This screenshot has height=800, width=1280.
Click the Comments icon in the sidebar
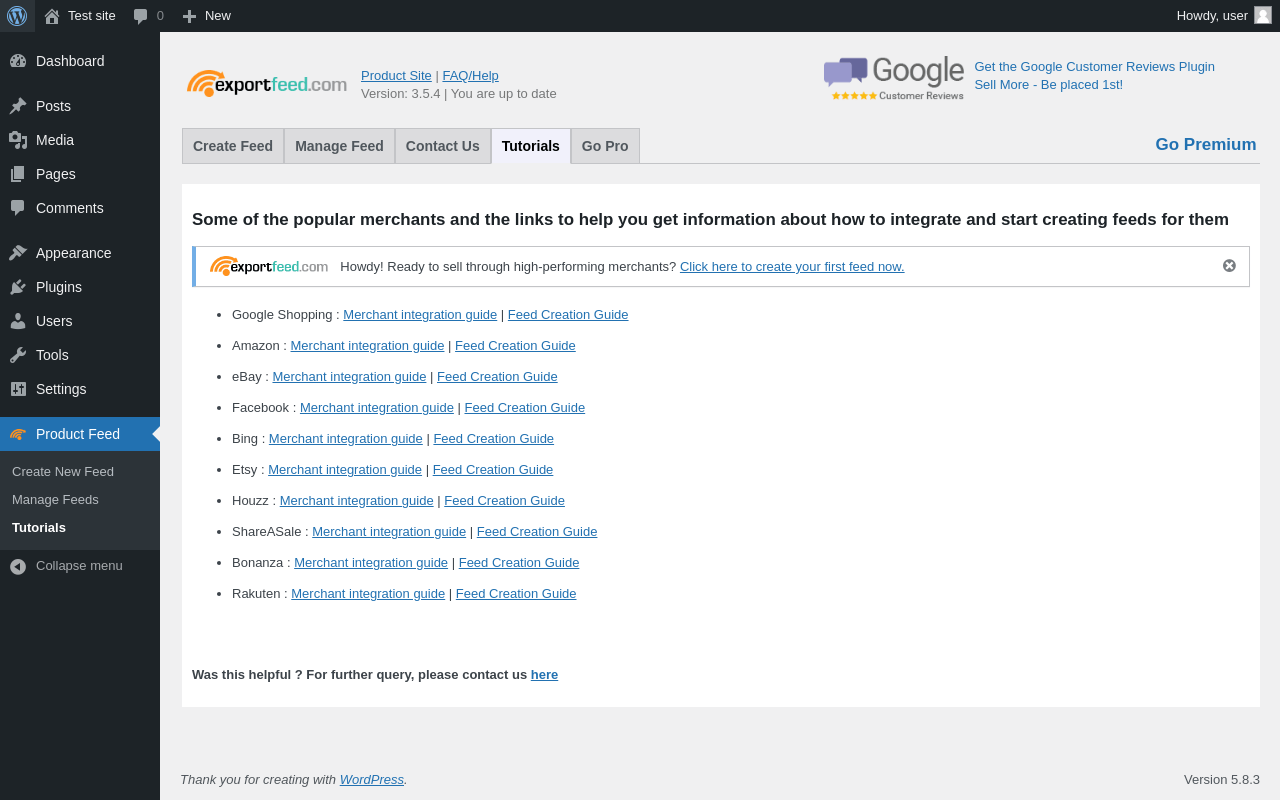[x=18, y=208]
